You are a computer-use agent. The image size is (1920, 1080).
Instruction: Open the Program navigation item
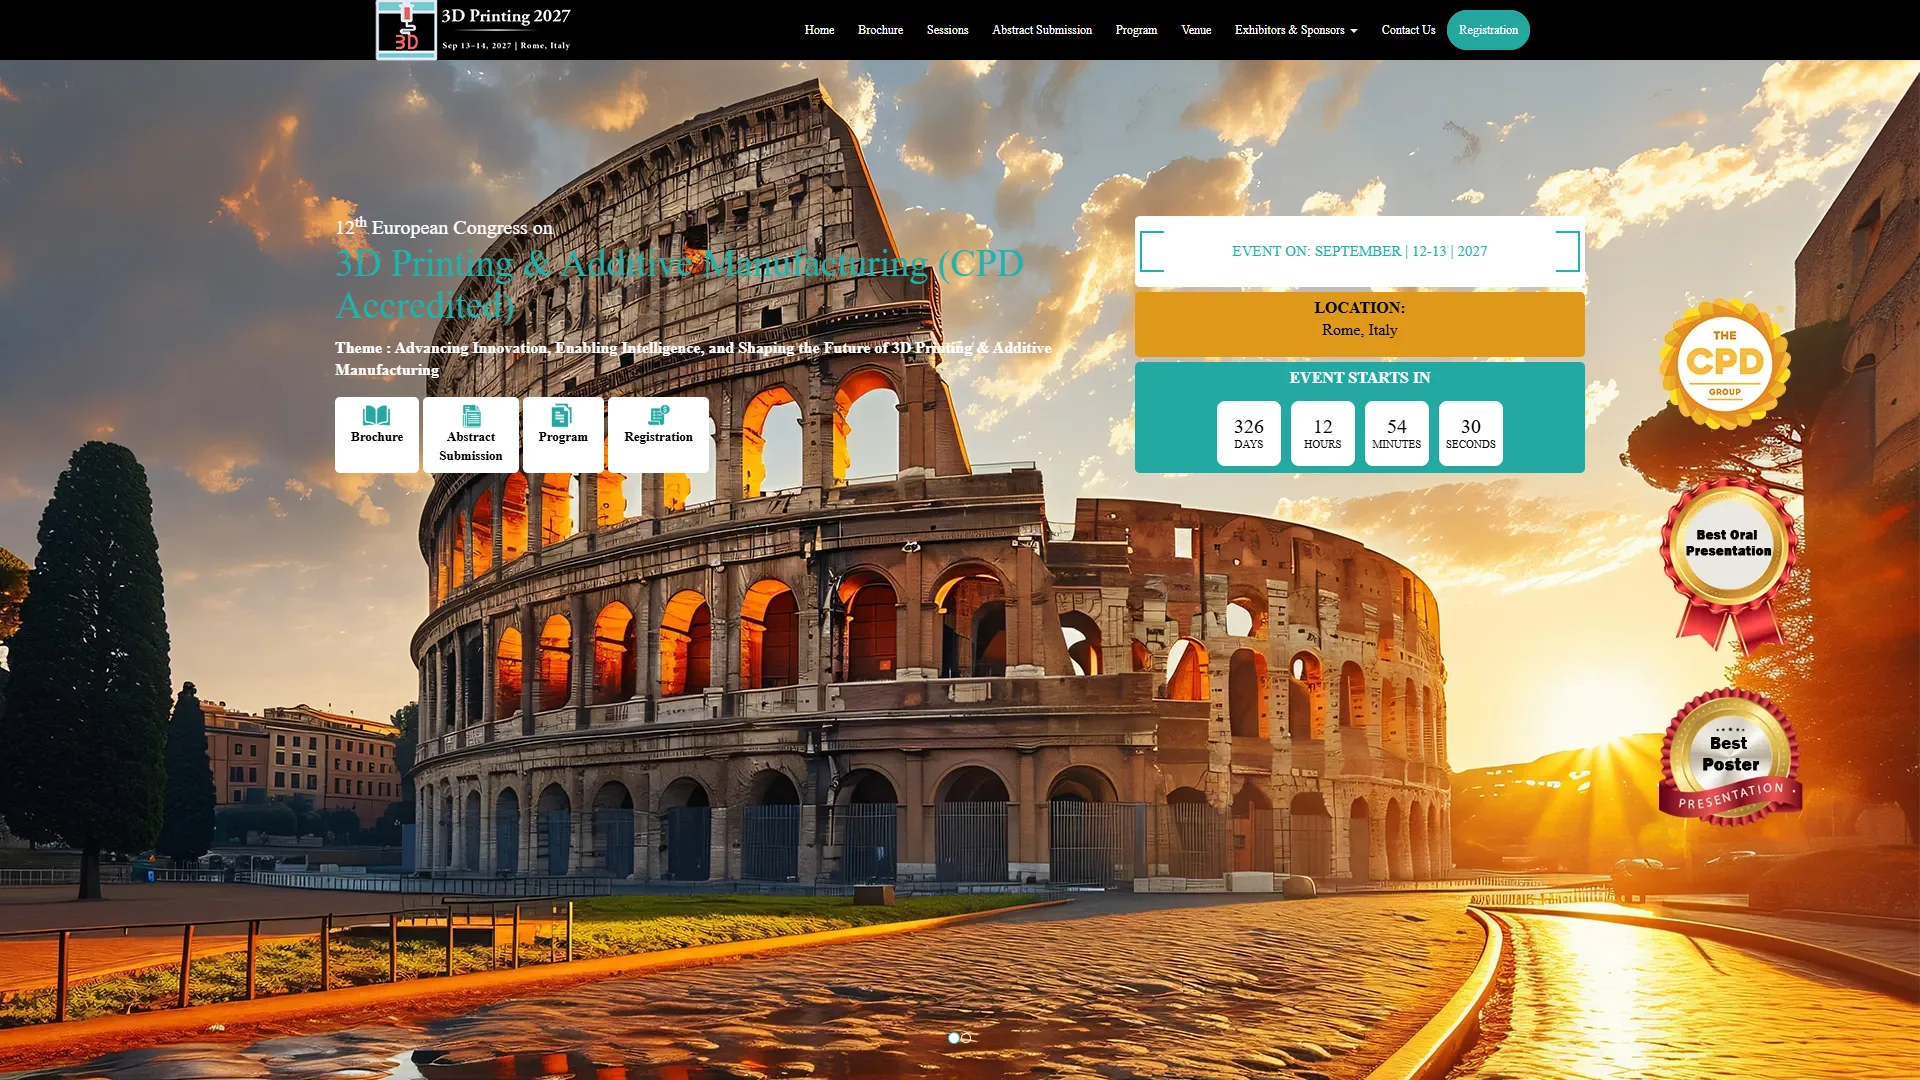pyautogui.click(x=1136, y=30)
